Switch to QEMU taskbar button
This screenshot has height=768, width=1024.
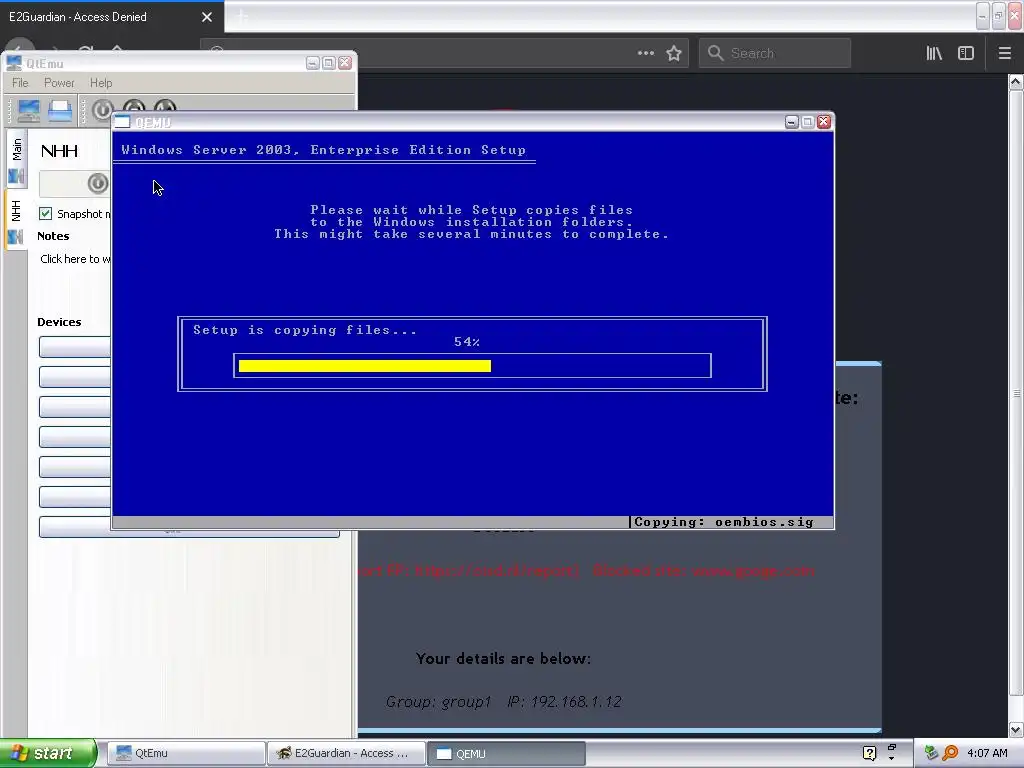(x=506, y=753)
